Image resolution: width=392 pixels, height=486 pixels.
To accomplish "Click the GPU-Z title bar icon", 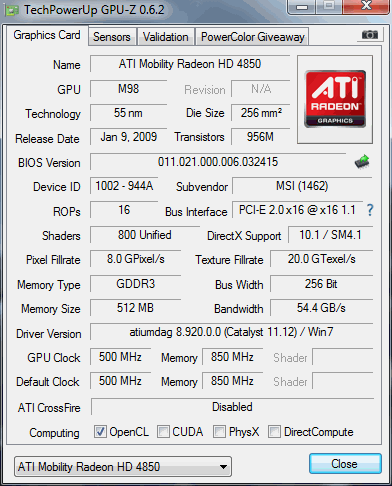I will [x=12, y=10].
